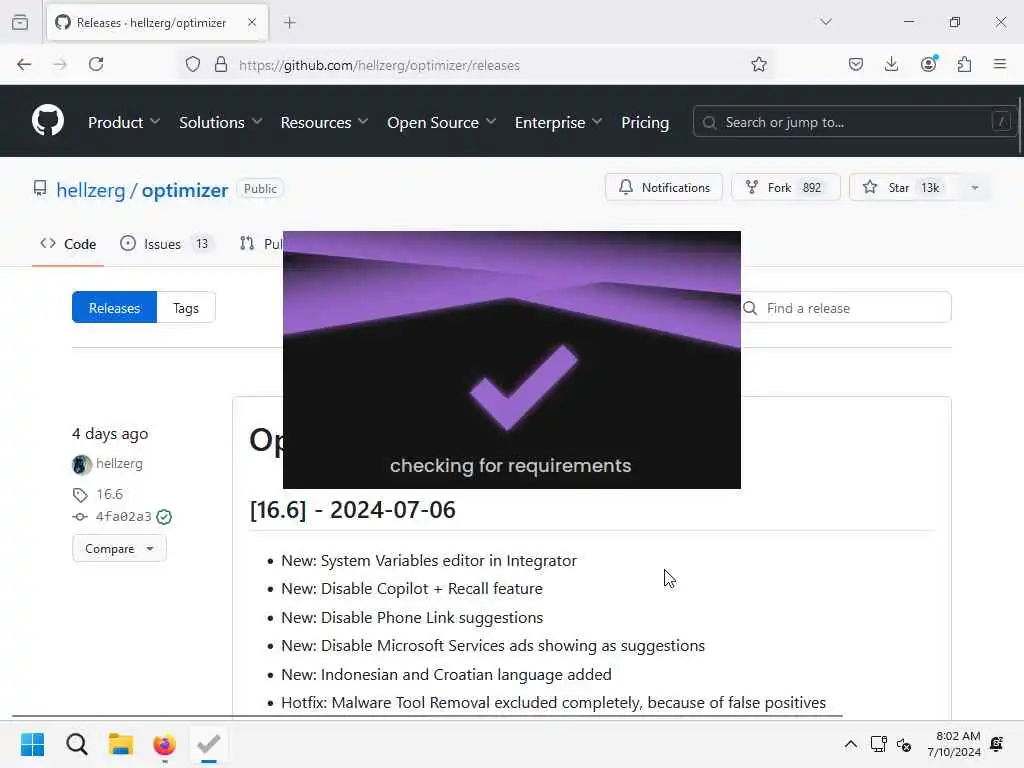Open Firefox hamburger application menu

(x=1000, y=64)
